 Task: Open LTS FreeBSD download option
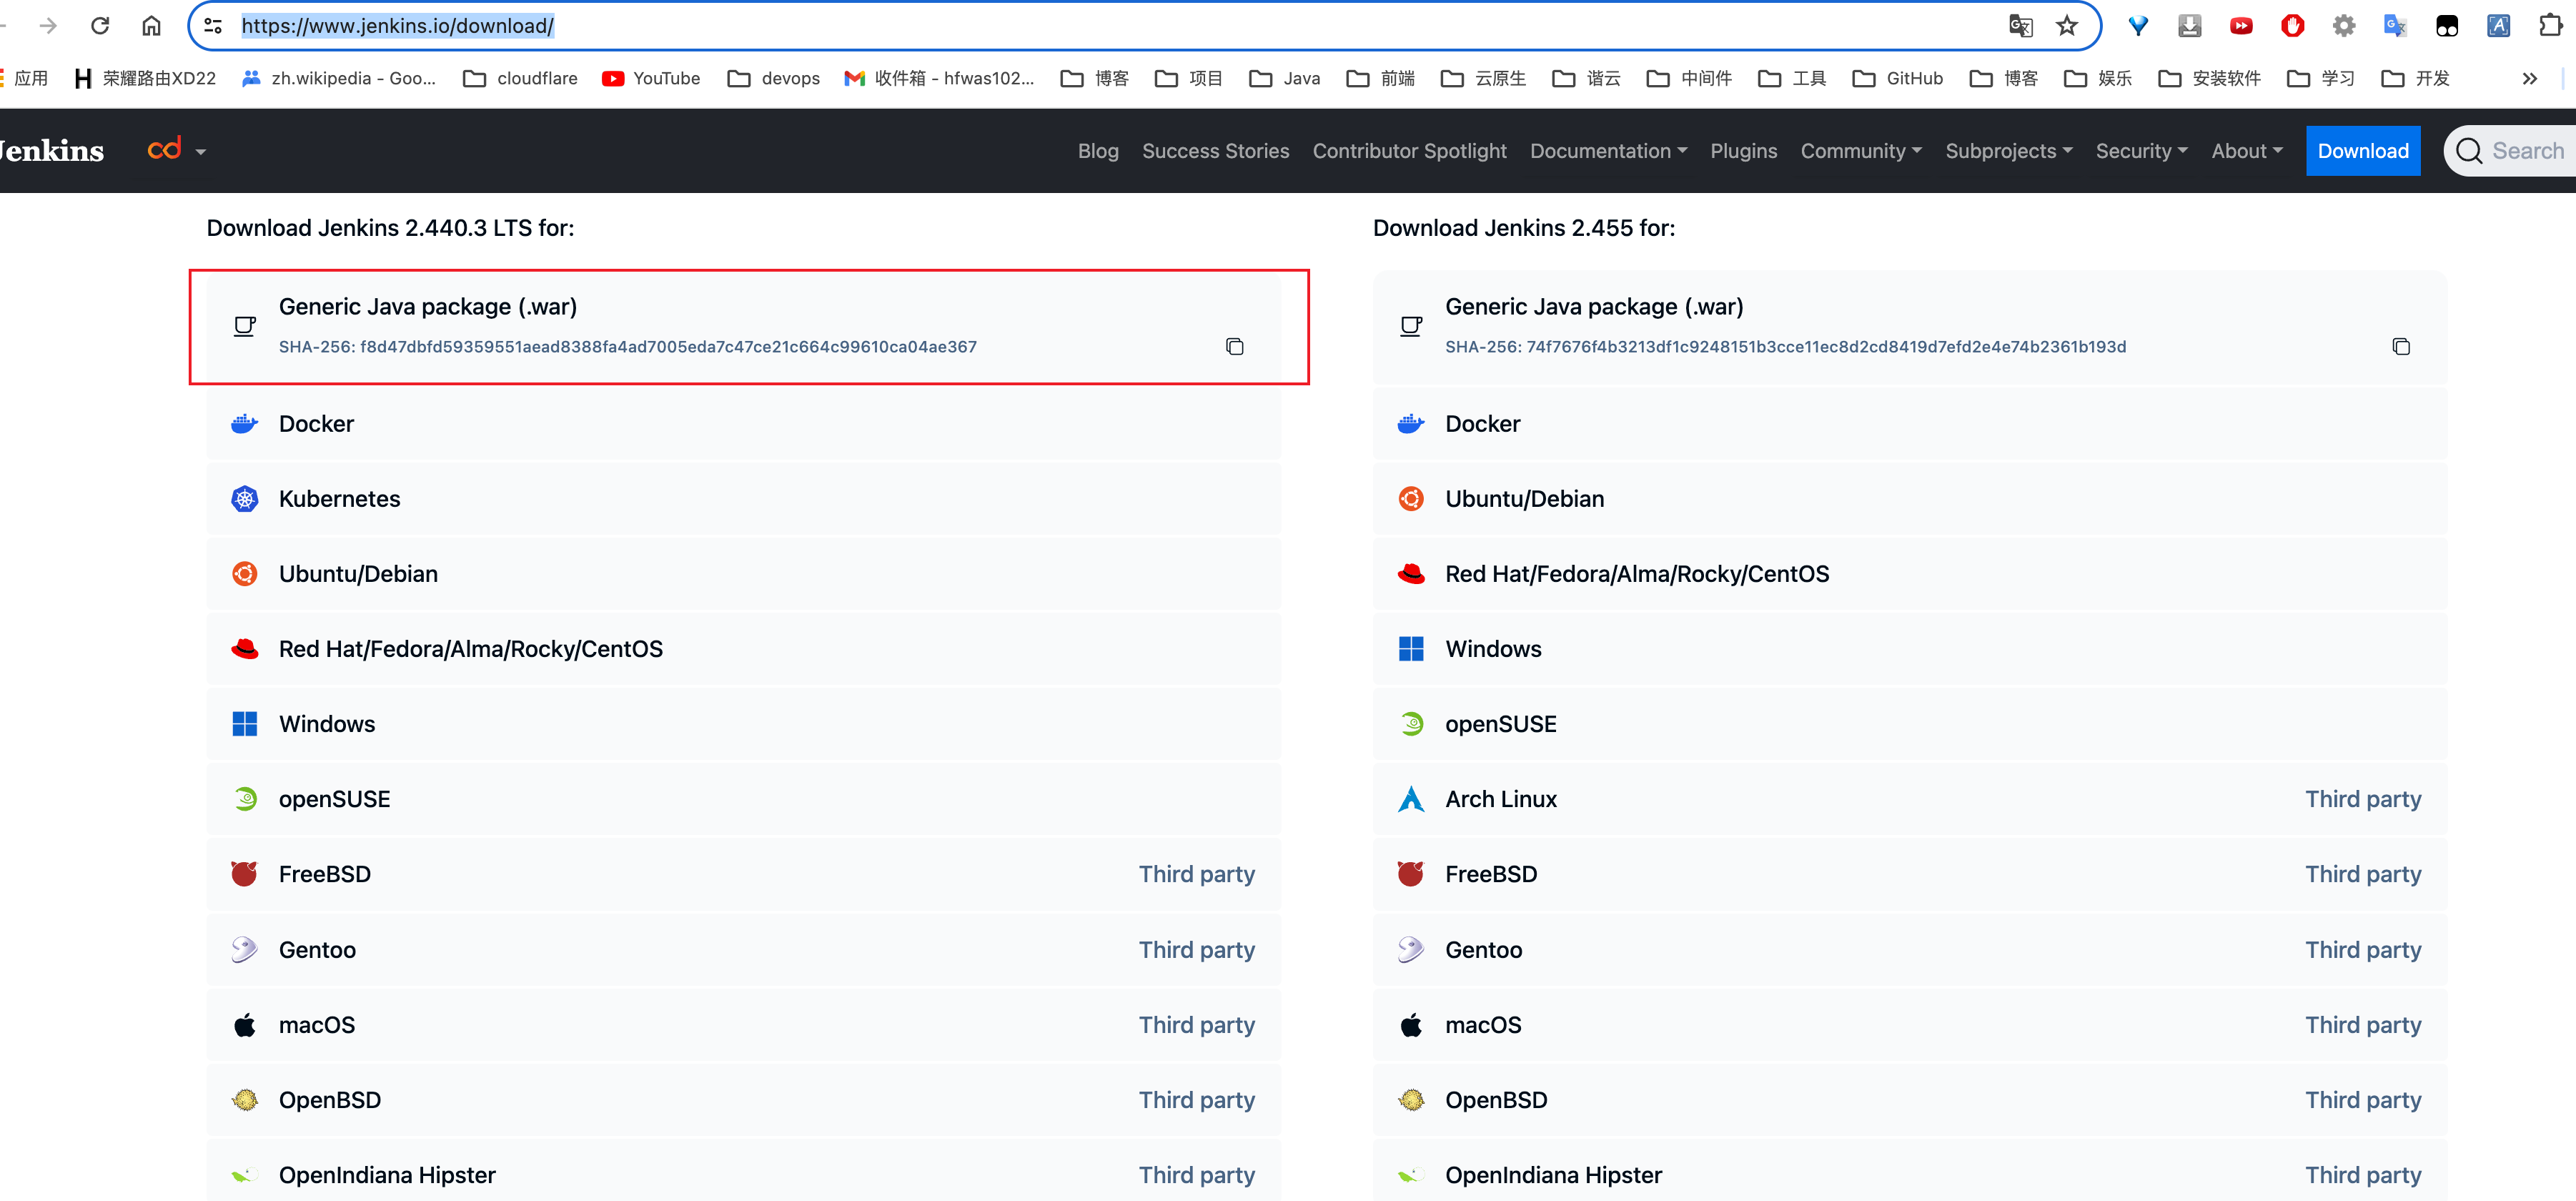click(x=743, y=874)
